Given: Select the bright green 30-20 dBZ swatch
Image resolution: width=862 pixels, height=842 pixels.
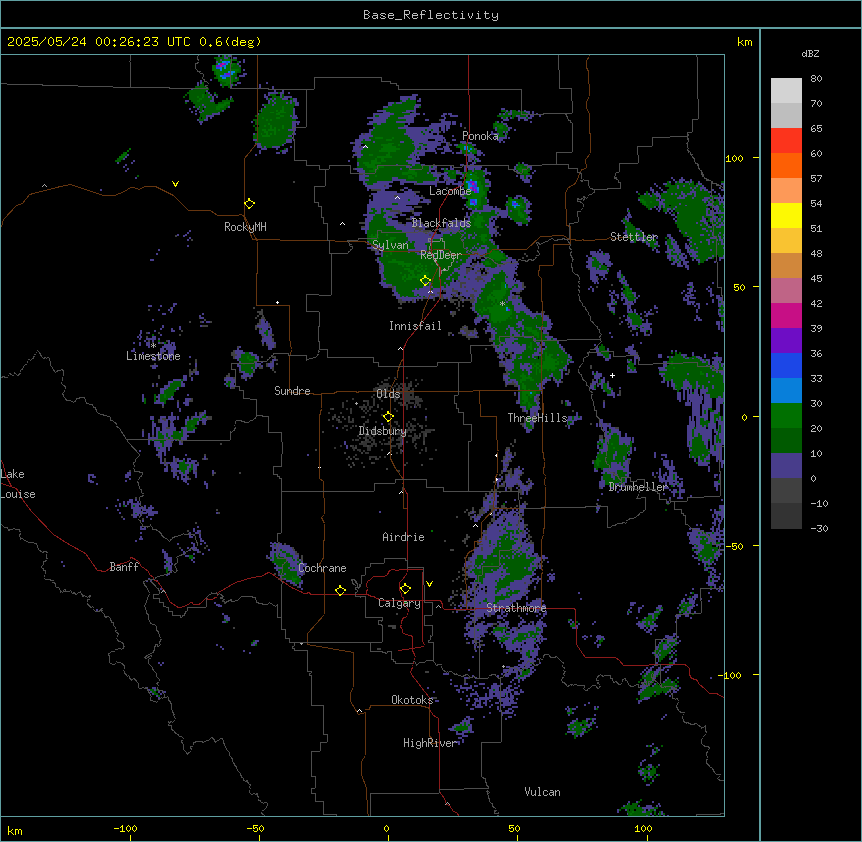Looking at the screenshot, I should (x=786, y=416).
